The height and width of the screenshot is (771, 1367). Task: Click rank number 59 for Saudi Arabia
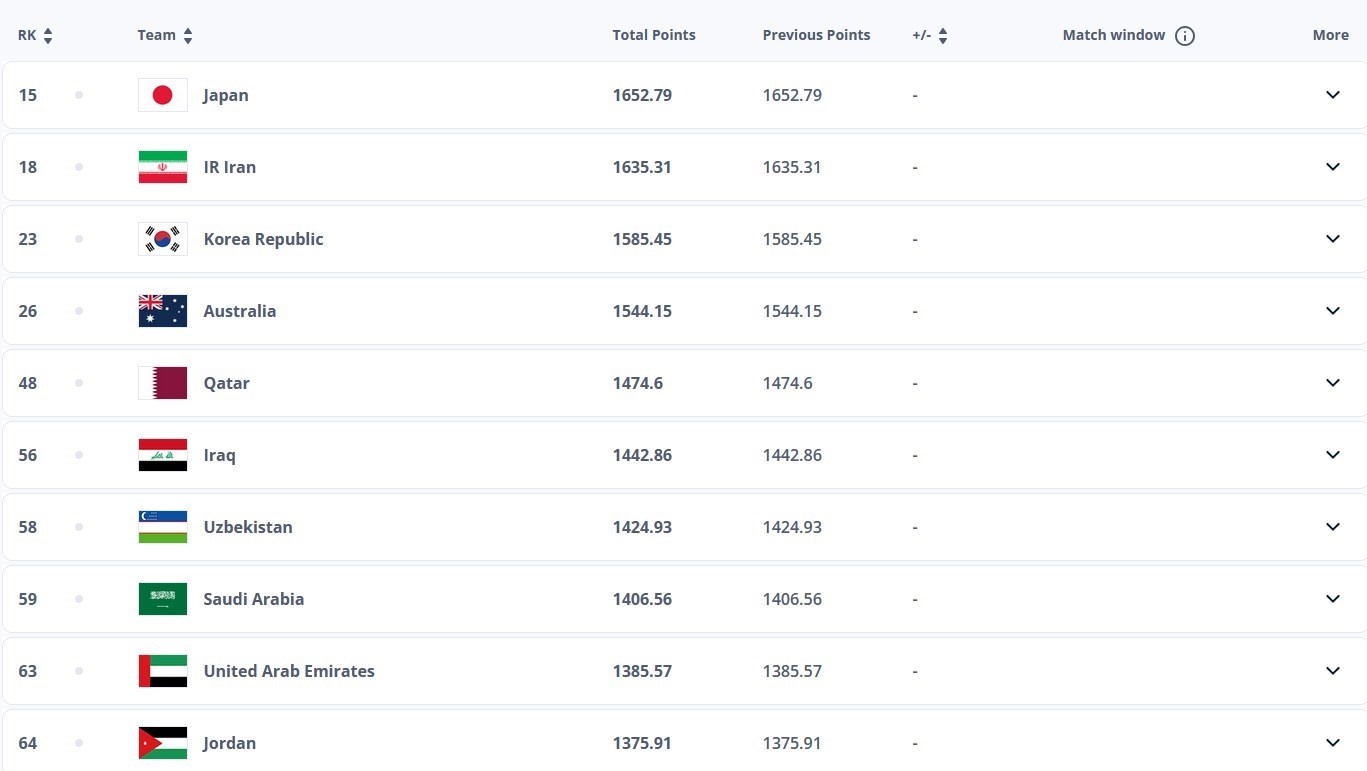click(x=28, y=599)
